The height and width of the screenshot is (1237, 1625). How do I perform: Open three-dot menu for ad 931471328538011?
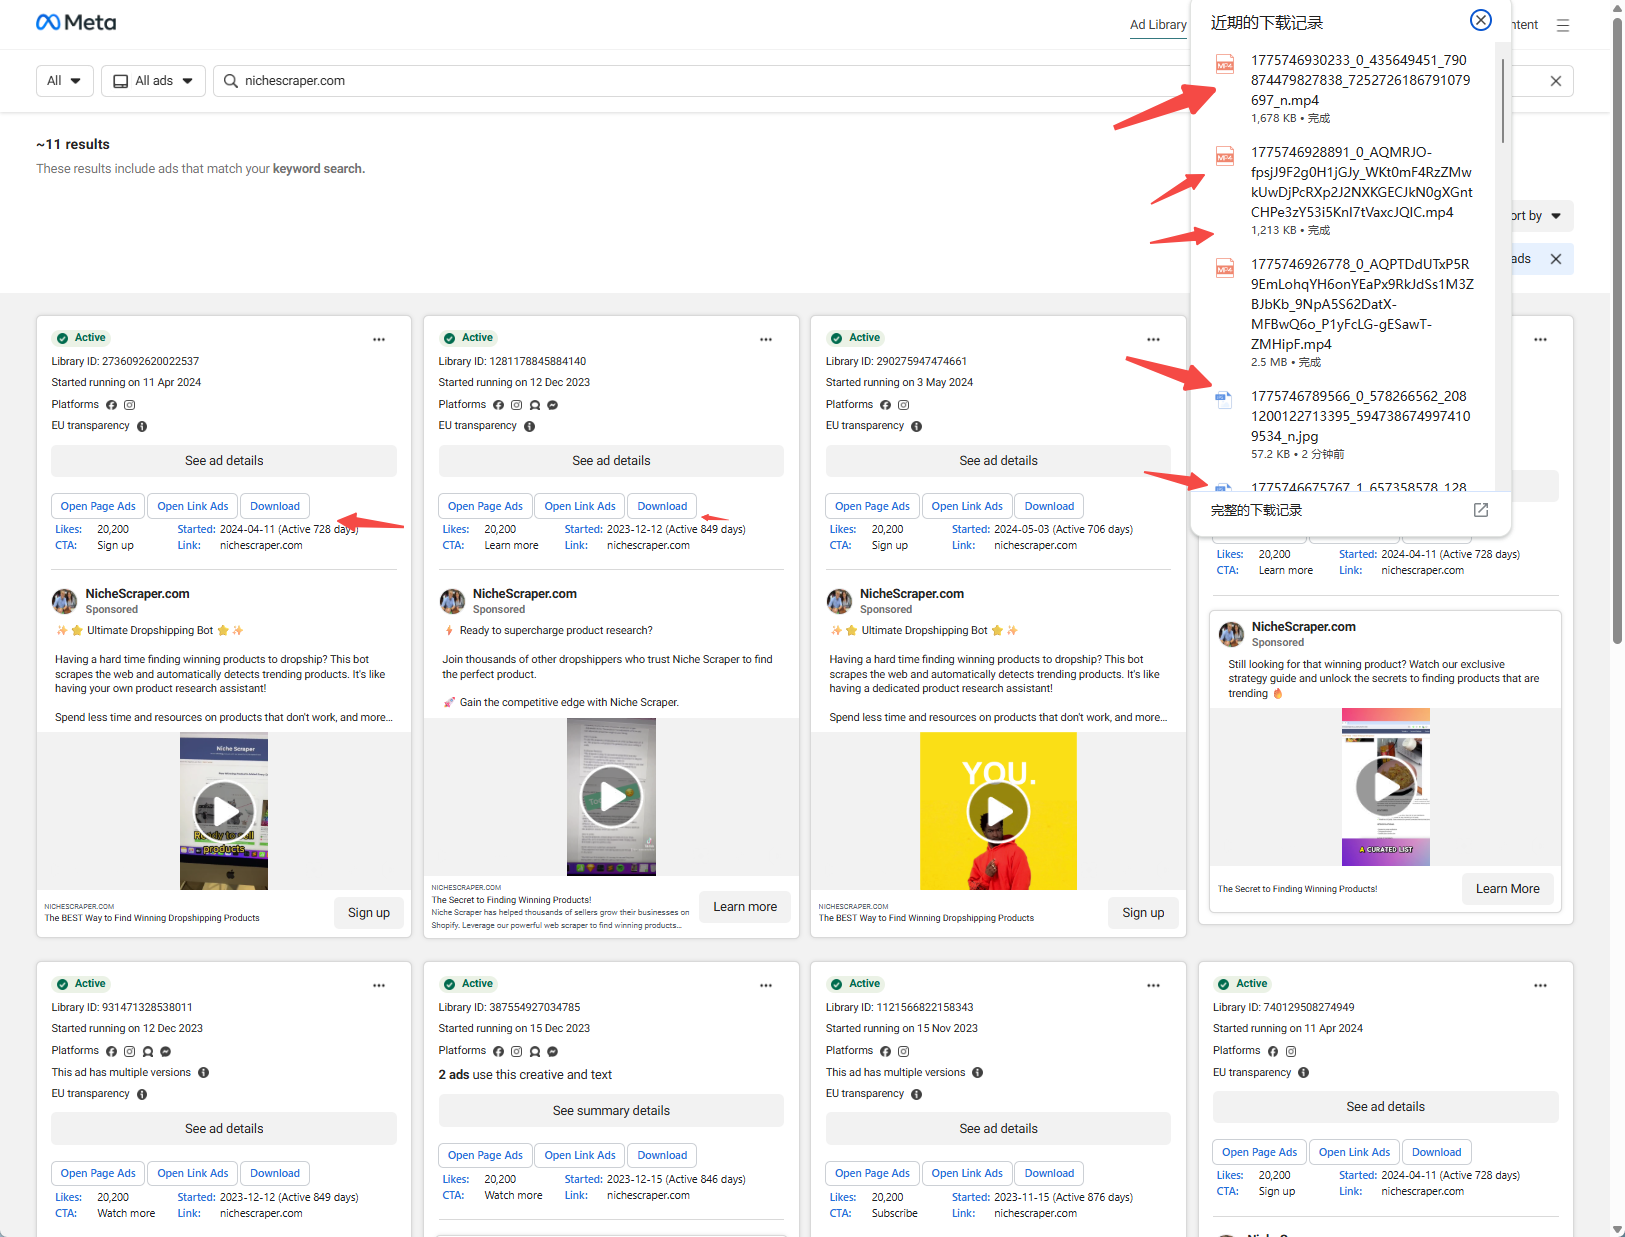click(379, 985)
